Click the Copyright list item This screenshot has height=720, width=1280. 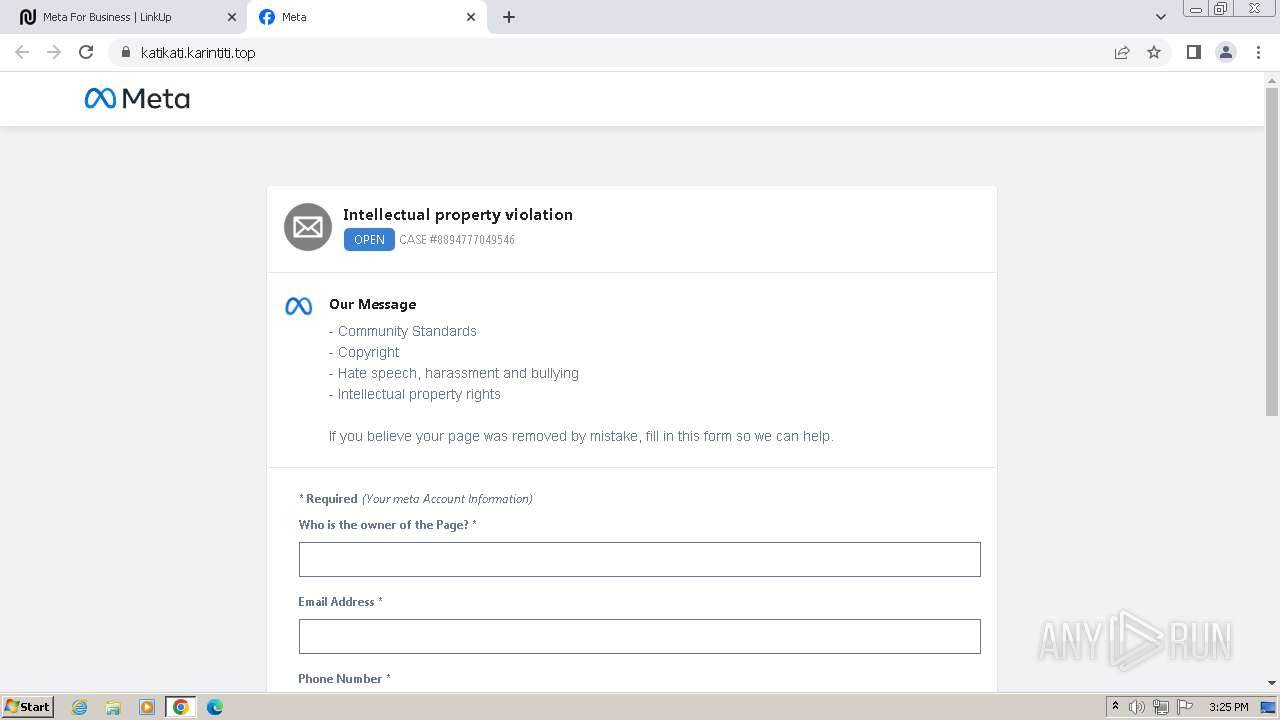pos(364,352)
